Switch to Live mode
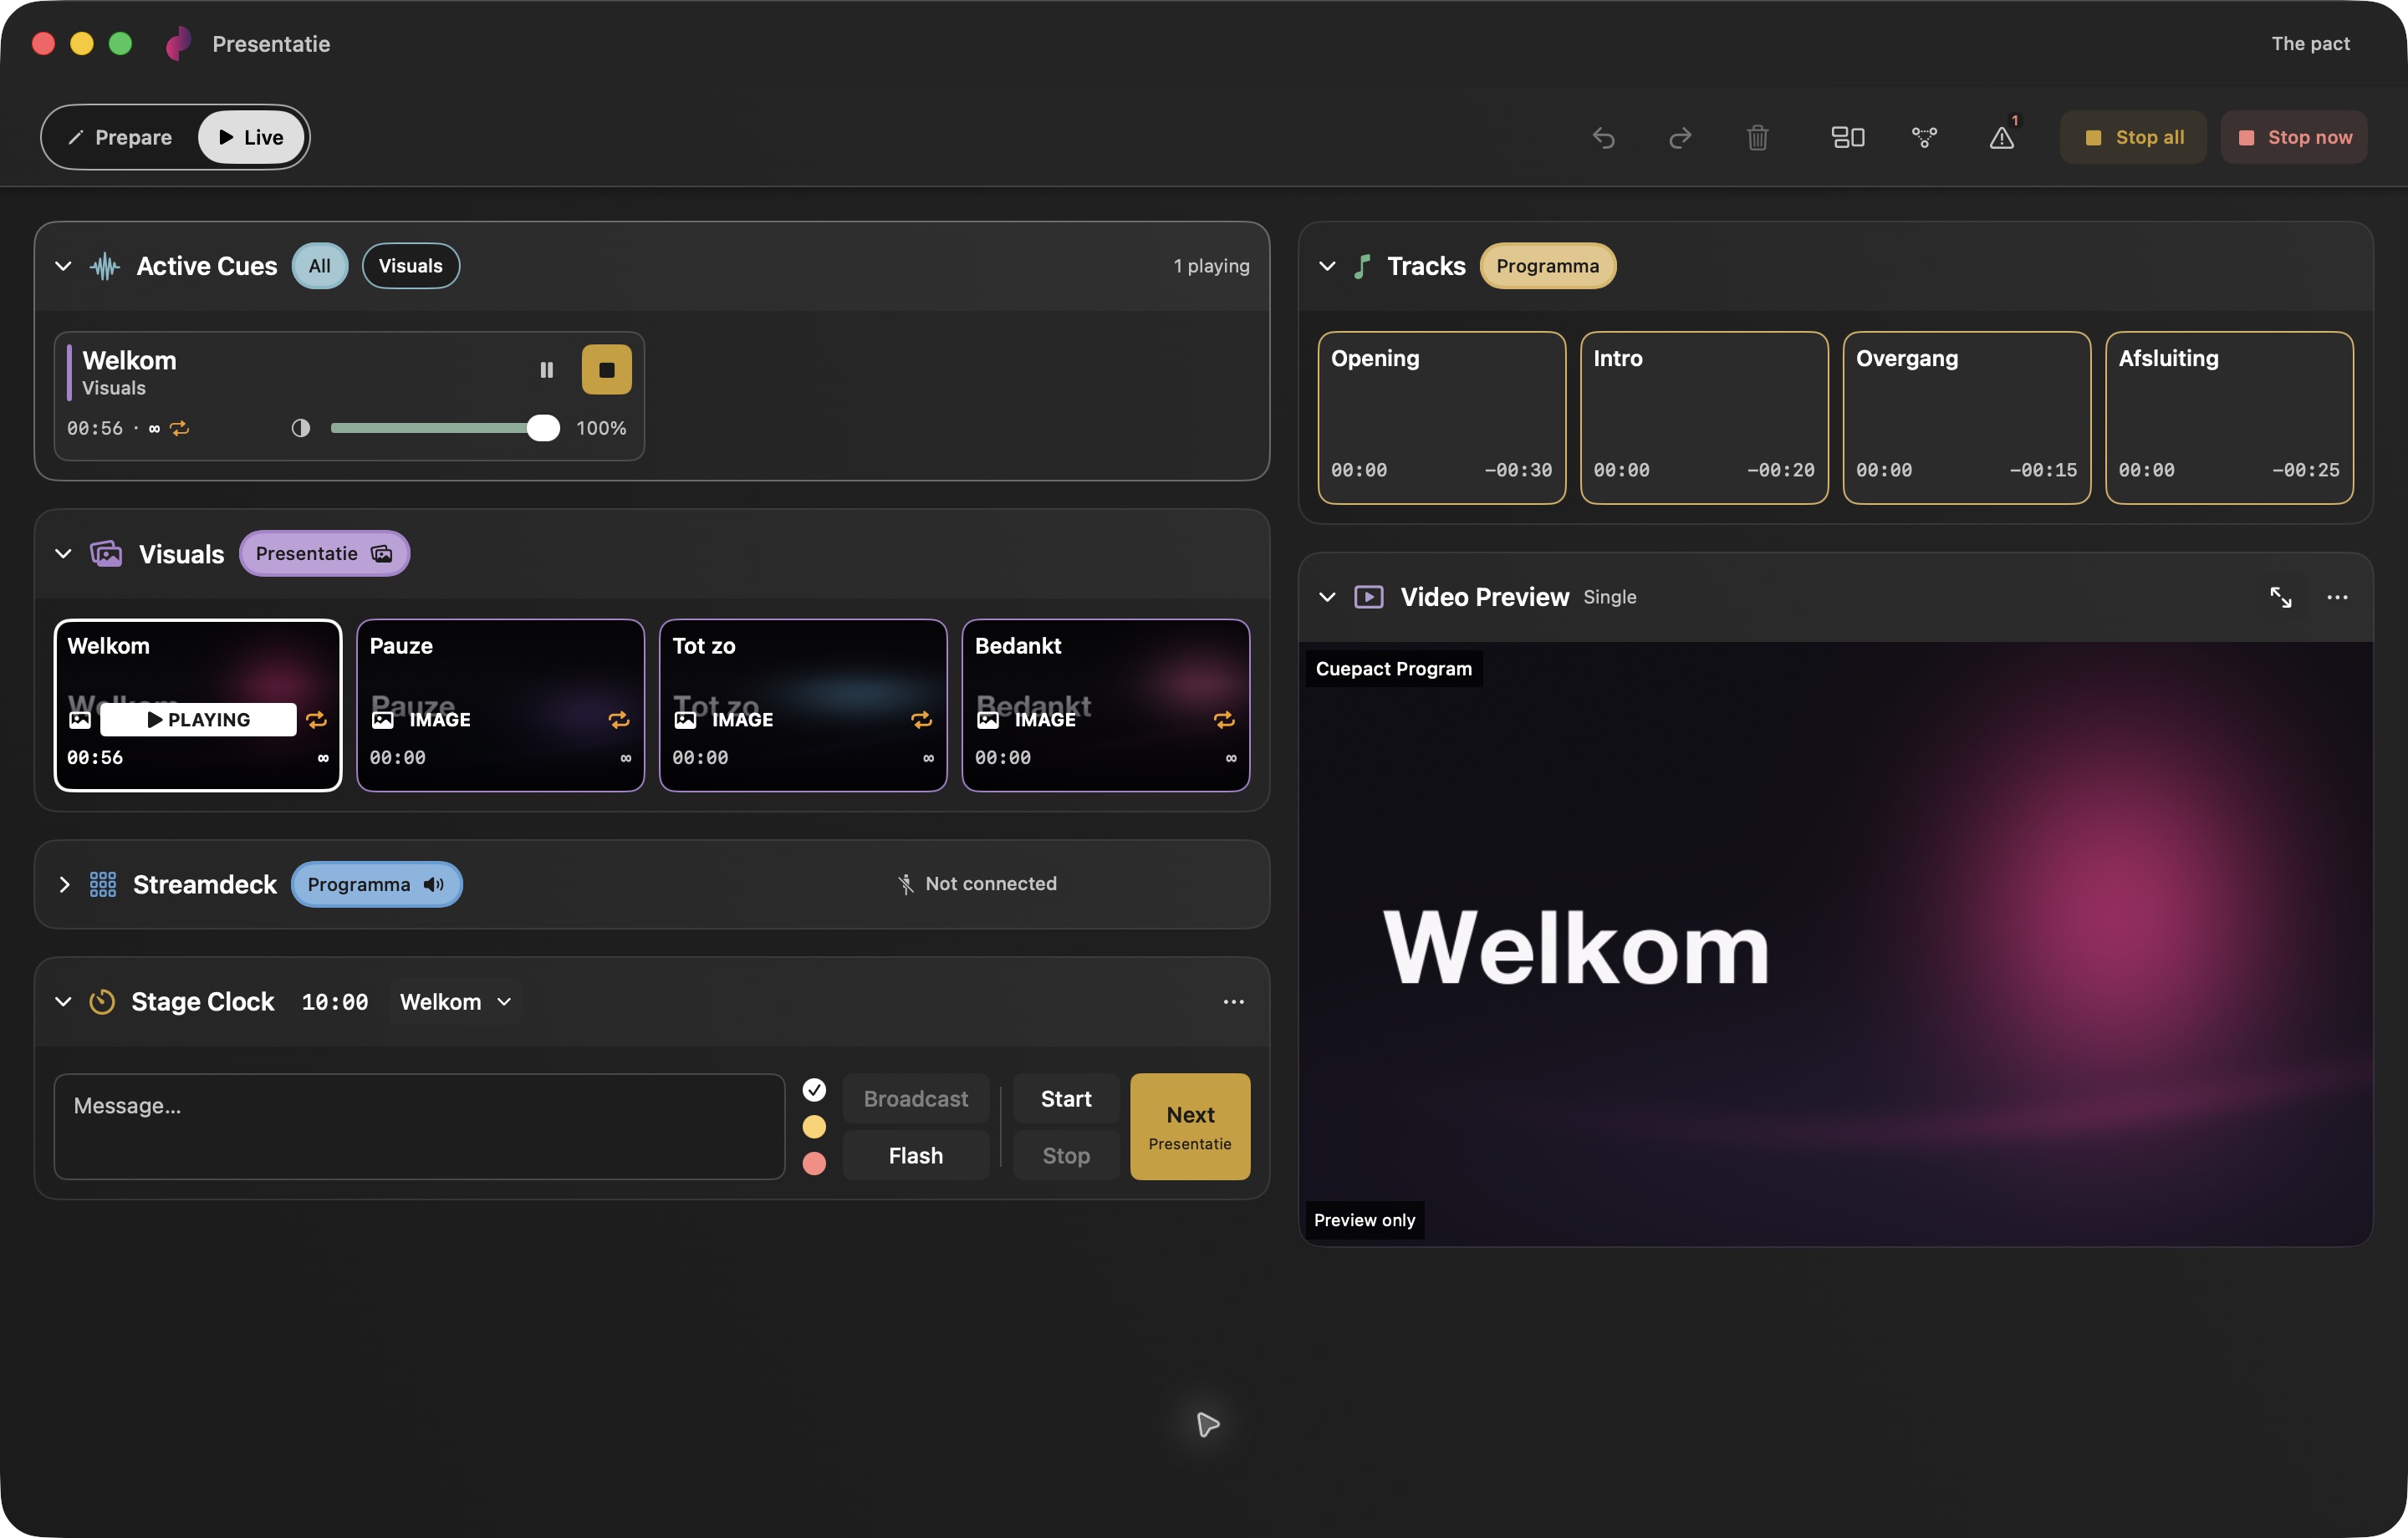2408x1538 pixels. click(251, 137)
